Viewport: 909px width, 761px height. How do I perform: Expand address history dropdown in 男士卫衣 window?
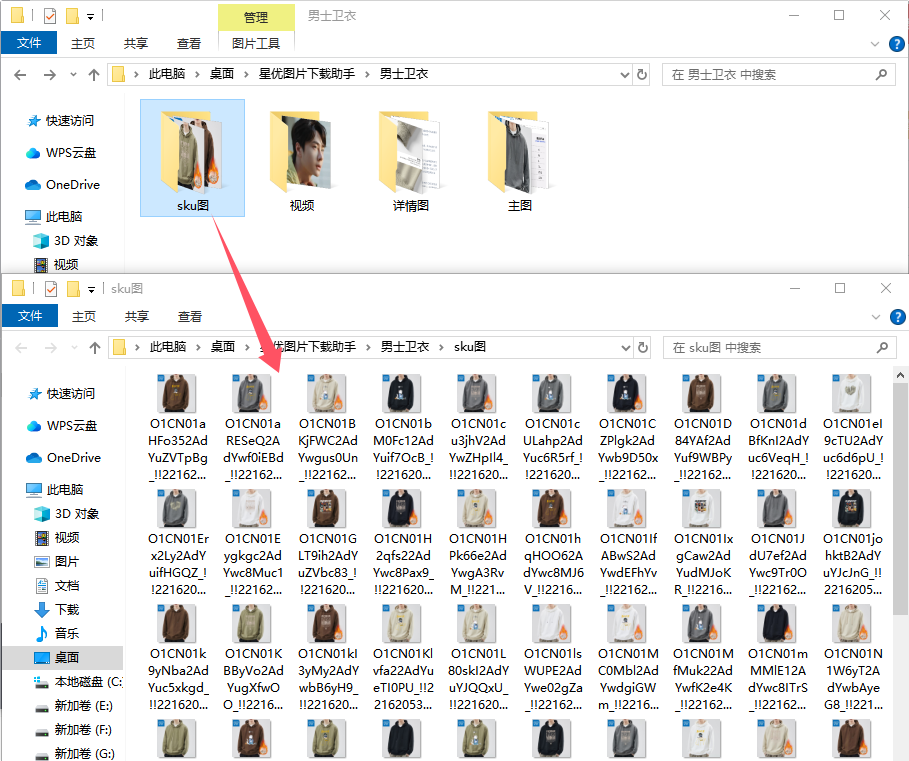624,75
